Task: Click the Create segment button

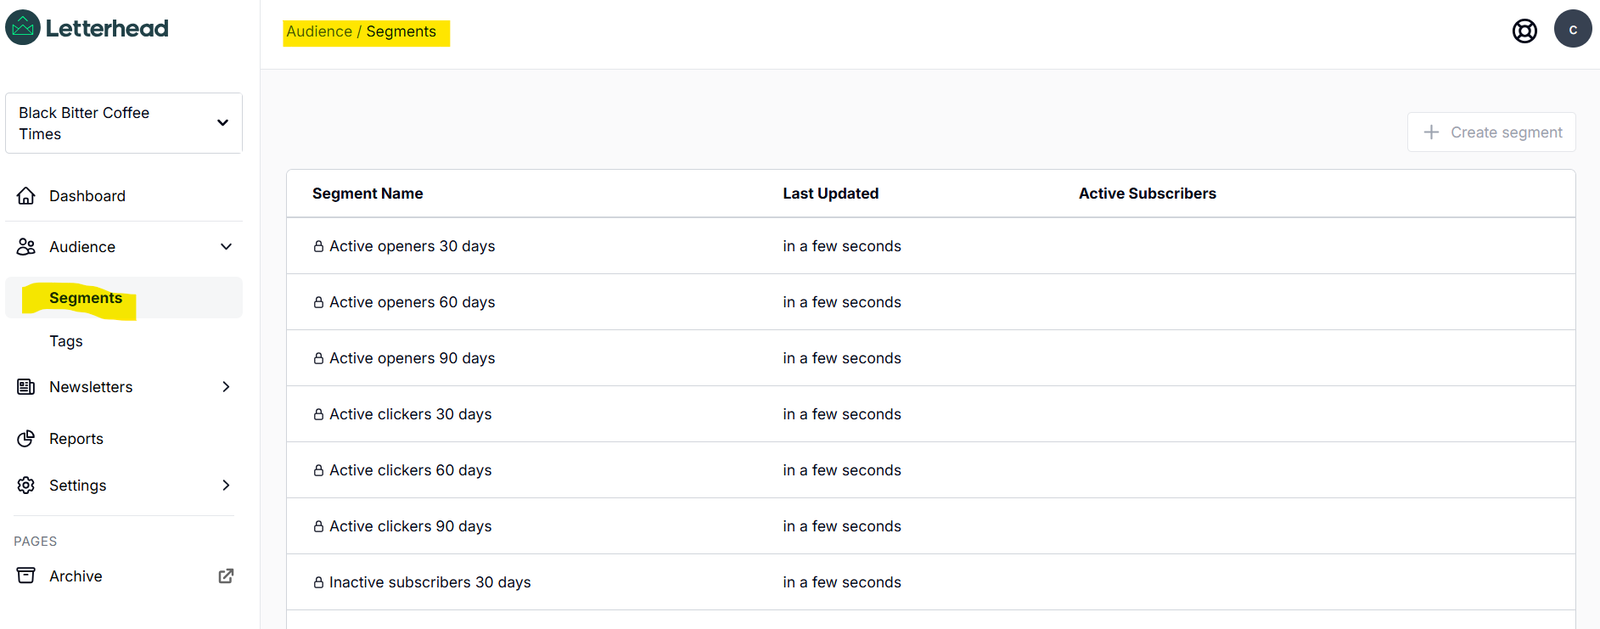Action: coord(1491,132)
